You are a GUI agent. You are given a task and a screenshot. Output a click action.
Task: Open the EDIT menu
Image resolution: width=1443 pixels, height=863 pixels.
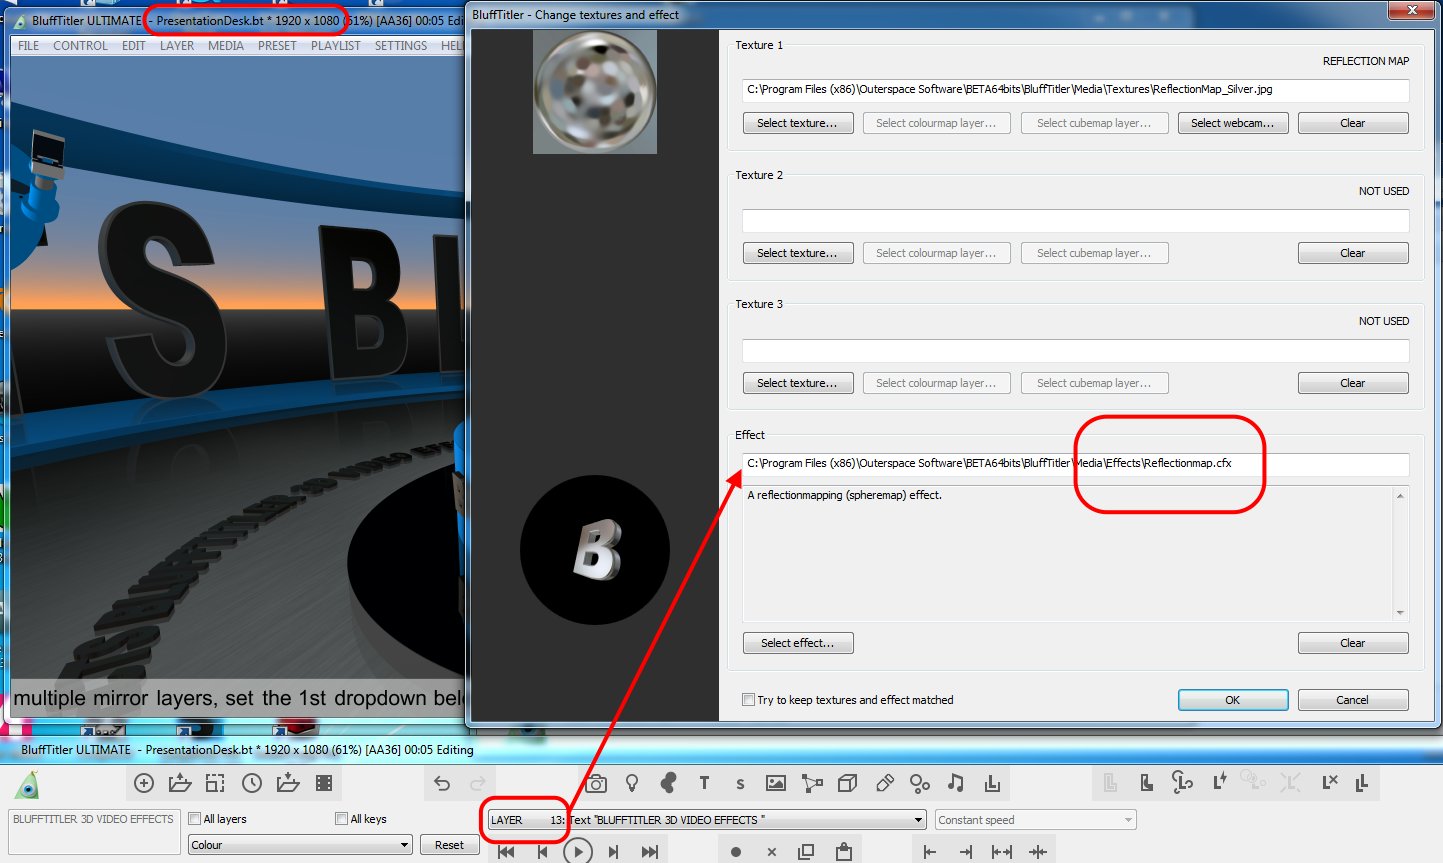click(134, 46)
